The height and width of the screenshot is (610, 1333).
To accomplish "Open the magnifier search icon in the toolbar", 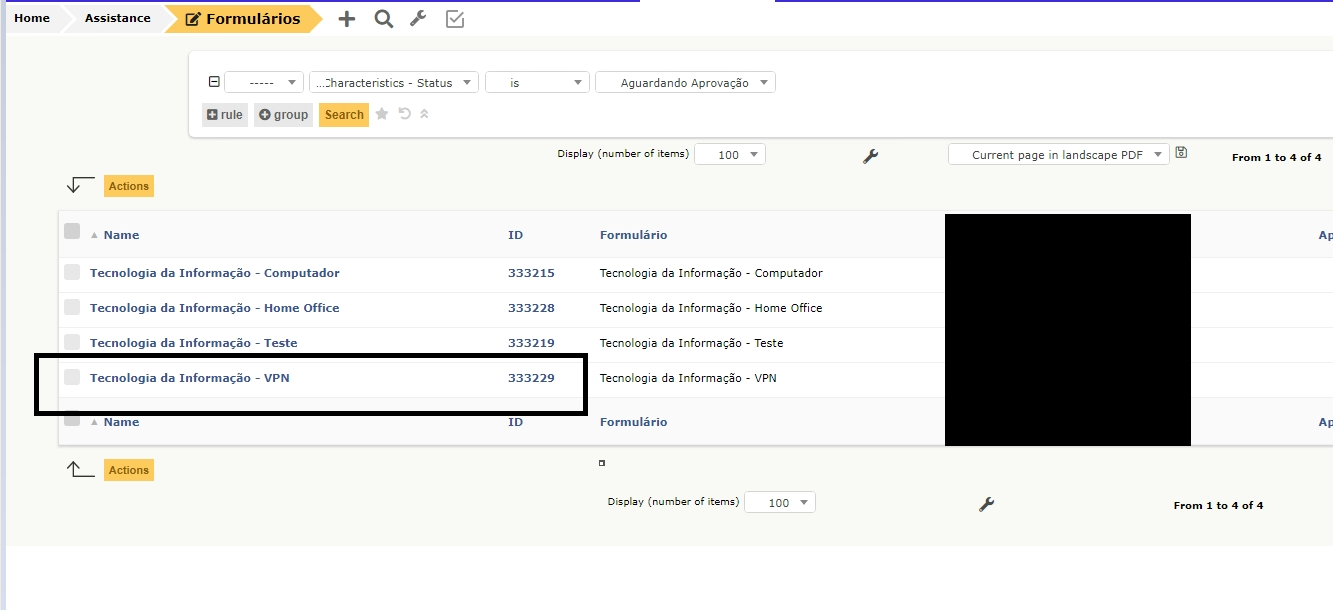I will point(383,18).
